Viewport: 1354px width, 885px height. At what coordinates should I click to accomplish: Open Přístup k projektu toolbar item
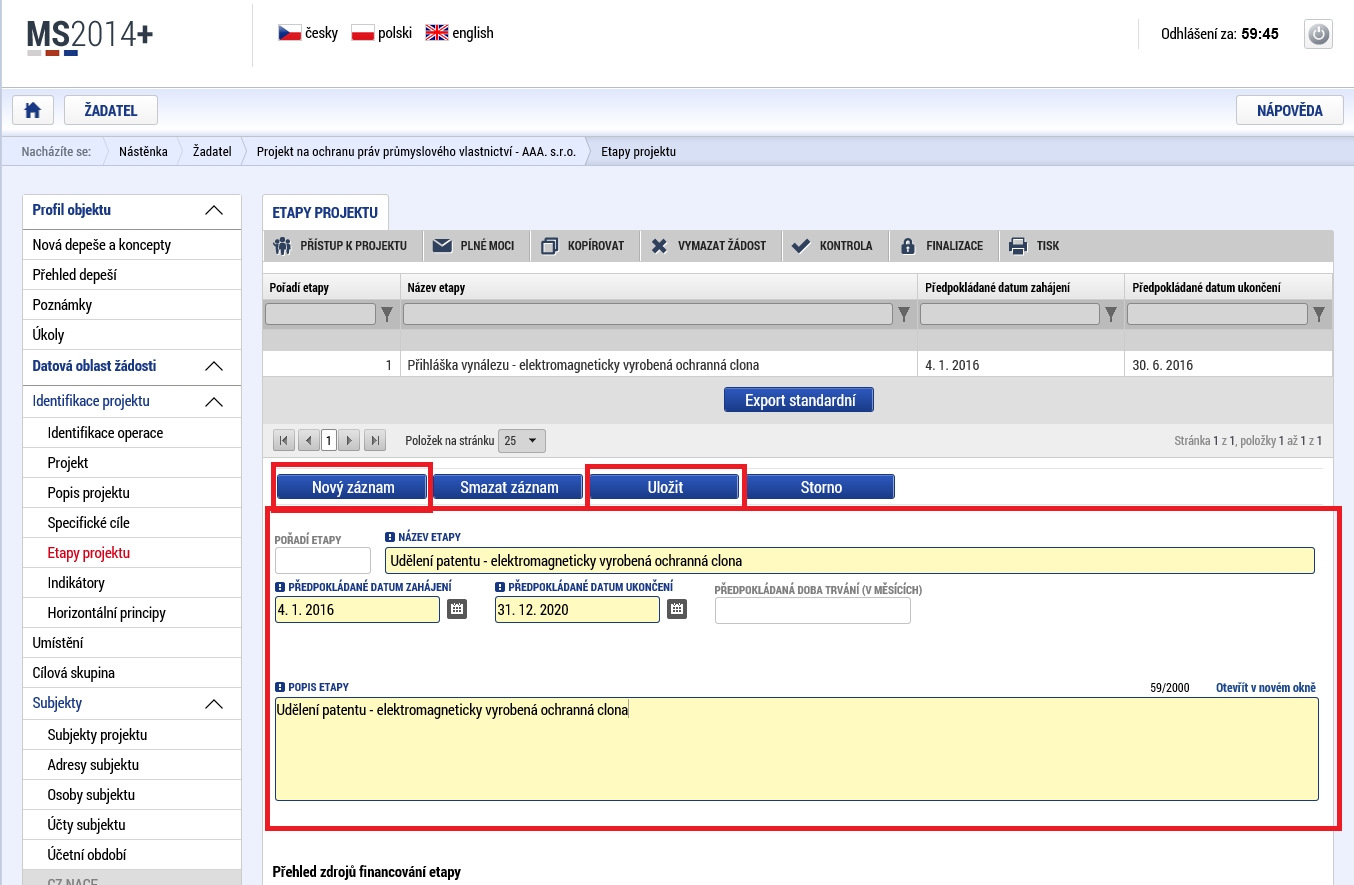[341, 245]
